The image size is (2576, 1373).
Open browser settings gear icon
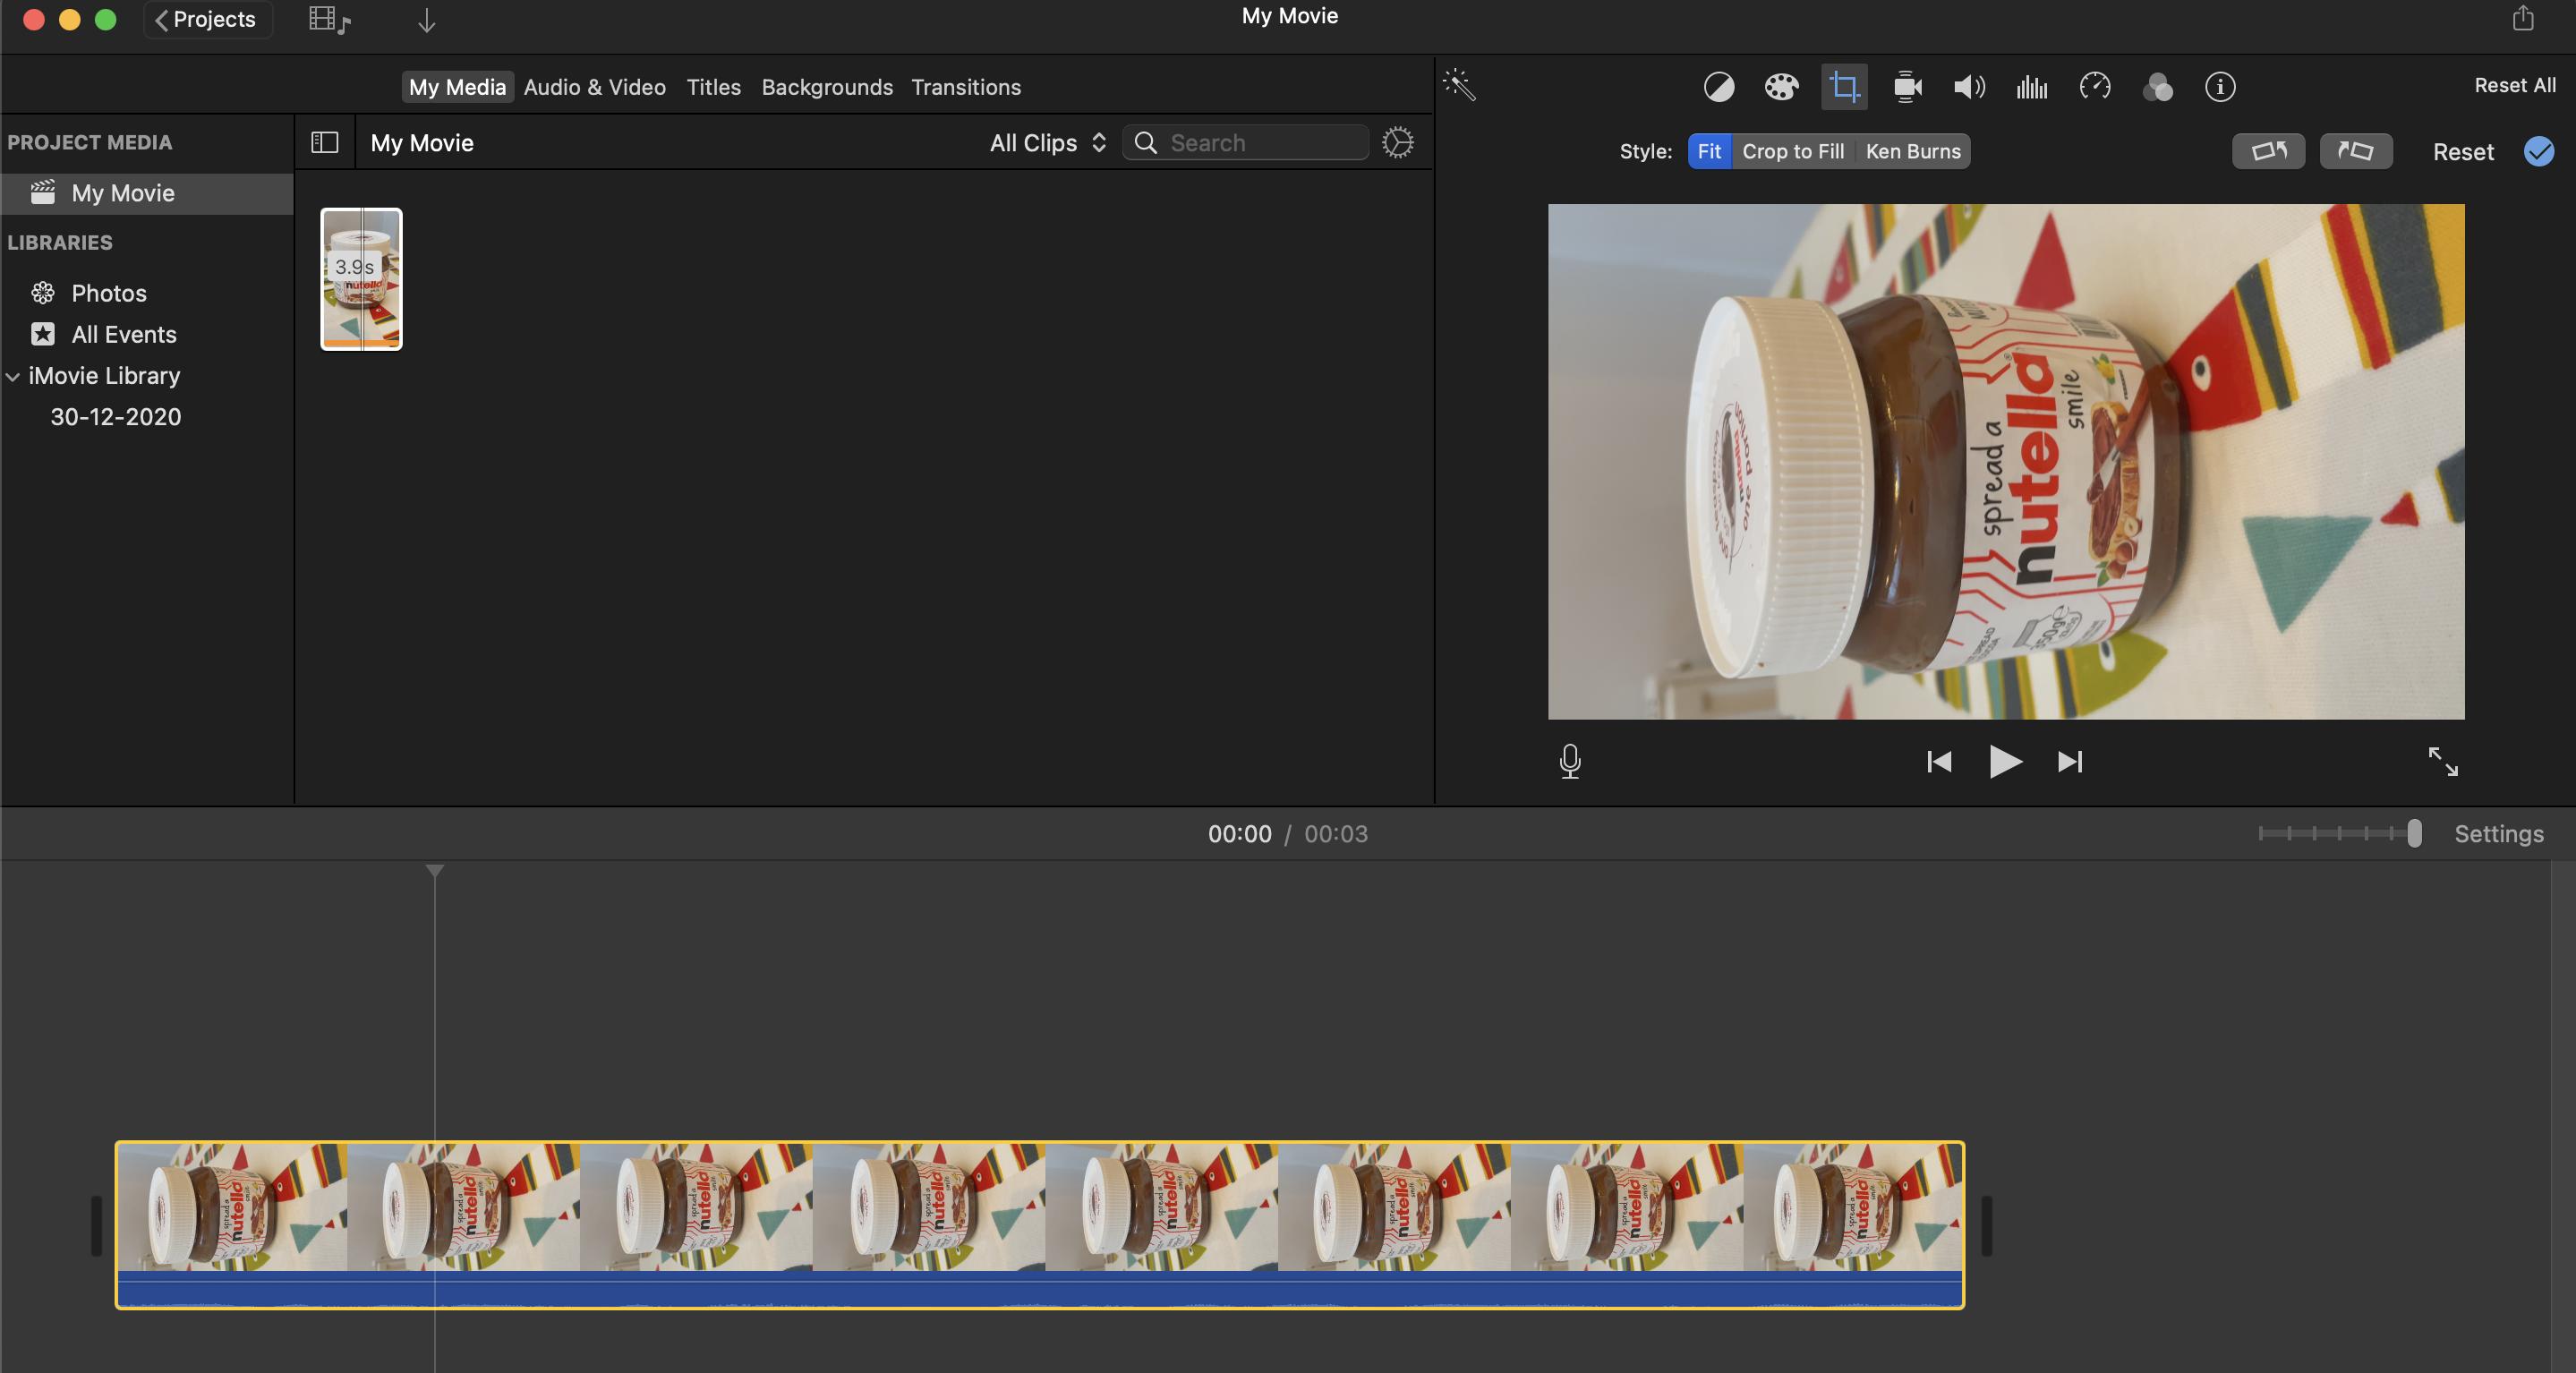1397,142
